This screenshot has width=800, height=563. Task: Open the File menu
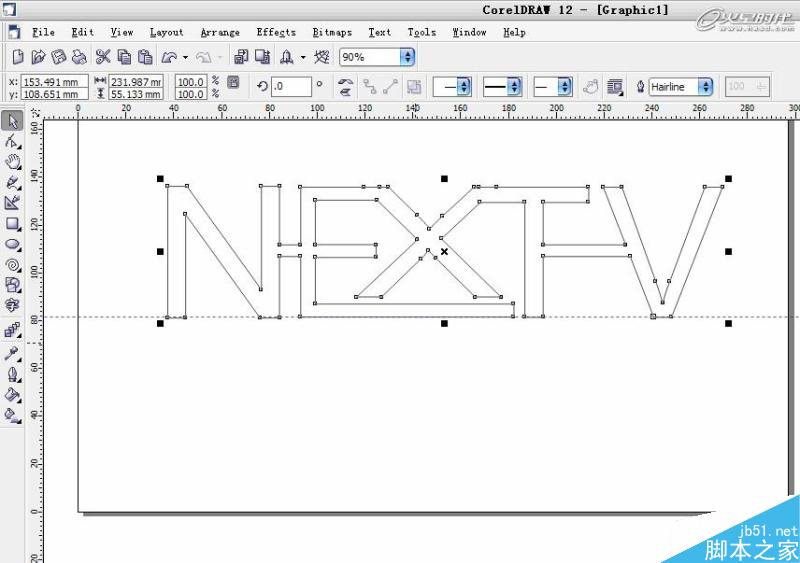click(x=43, y=32)
